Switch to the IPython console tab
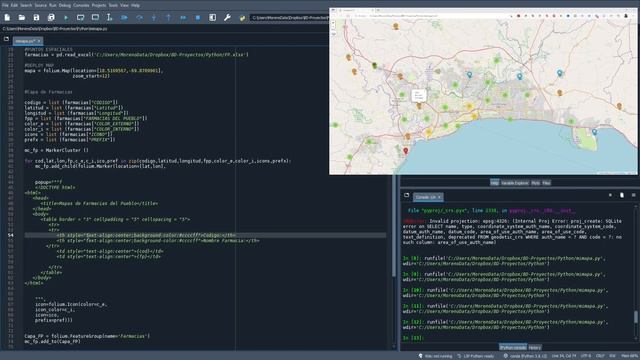Image resolution: width=640 pixels, height=360 pixels. pos(513,347)
